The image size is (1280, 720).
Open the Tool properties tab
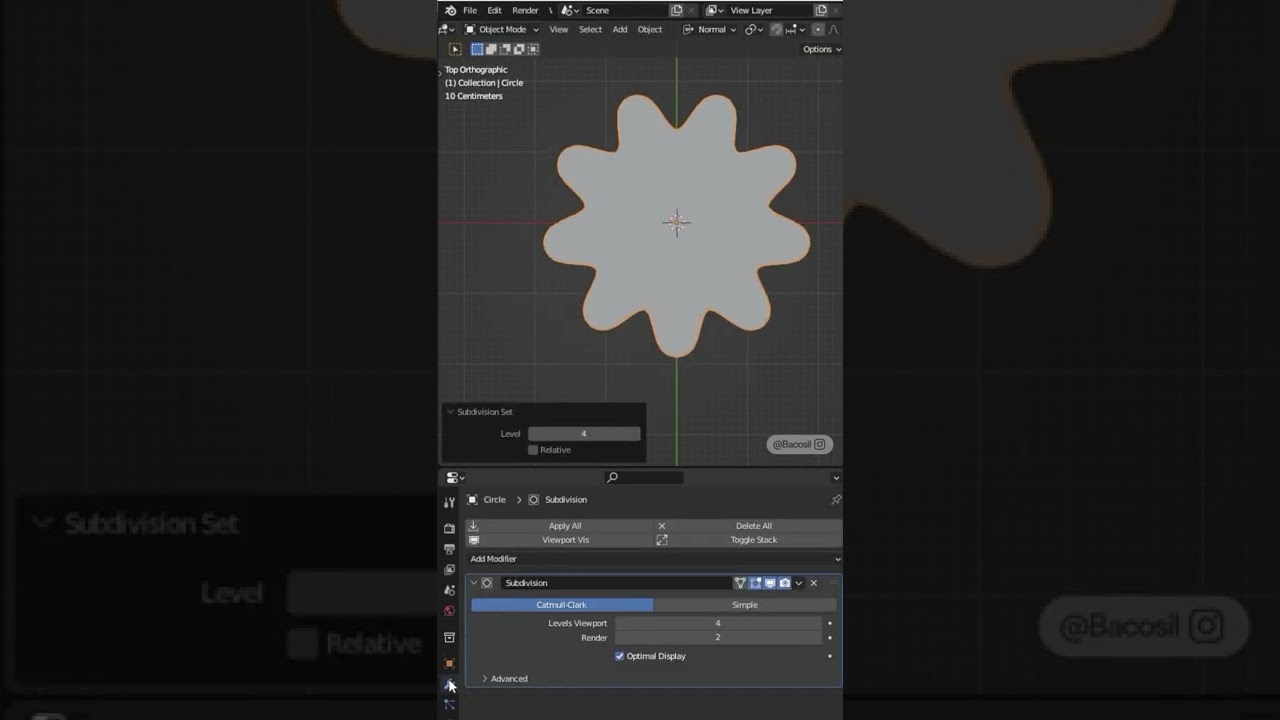pos(450,502)
